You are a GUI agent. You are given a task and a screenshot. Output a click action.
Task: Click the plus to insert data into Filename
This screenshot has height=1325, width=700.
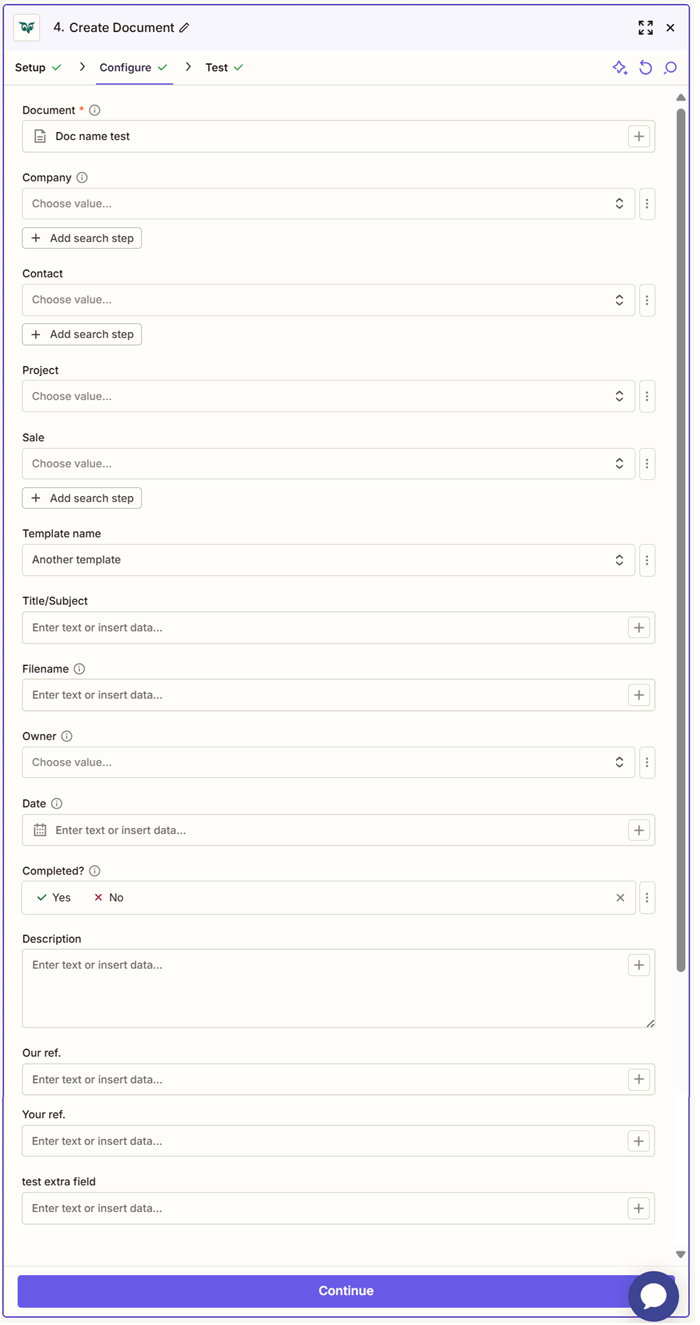(639, 694)
